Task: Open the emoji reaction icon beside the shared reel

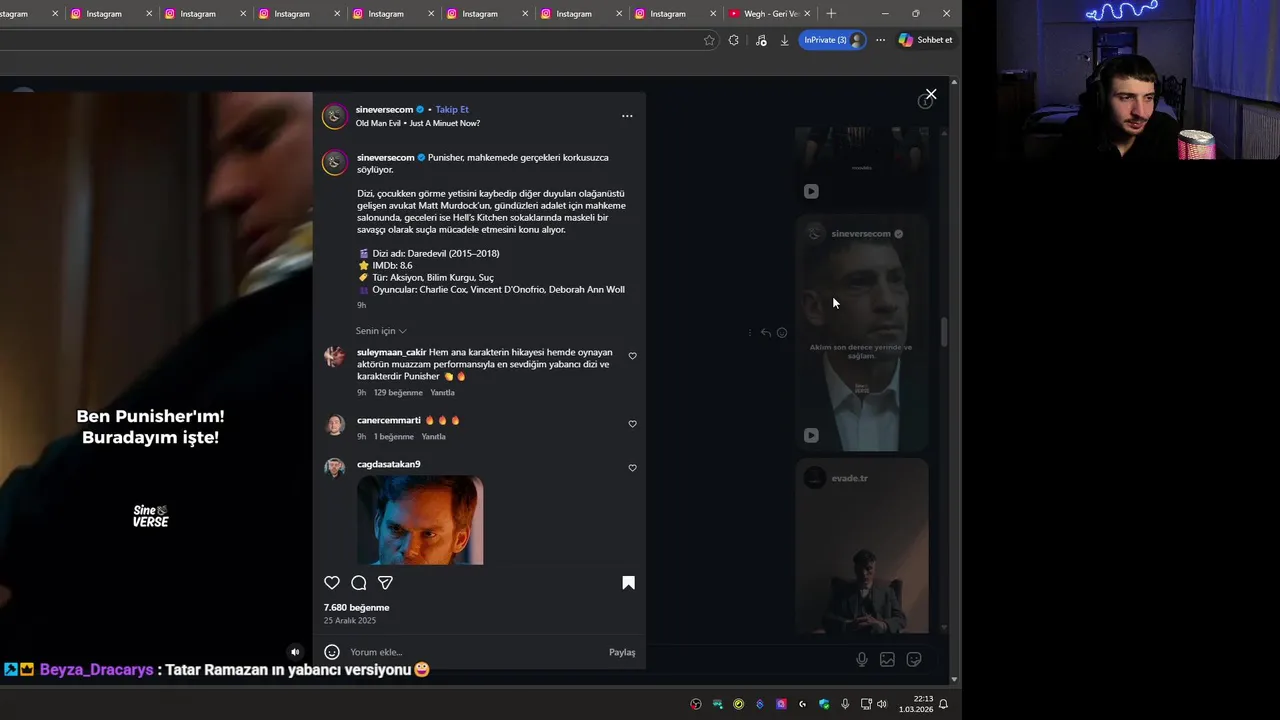Action: coord(782,333)
